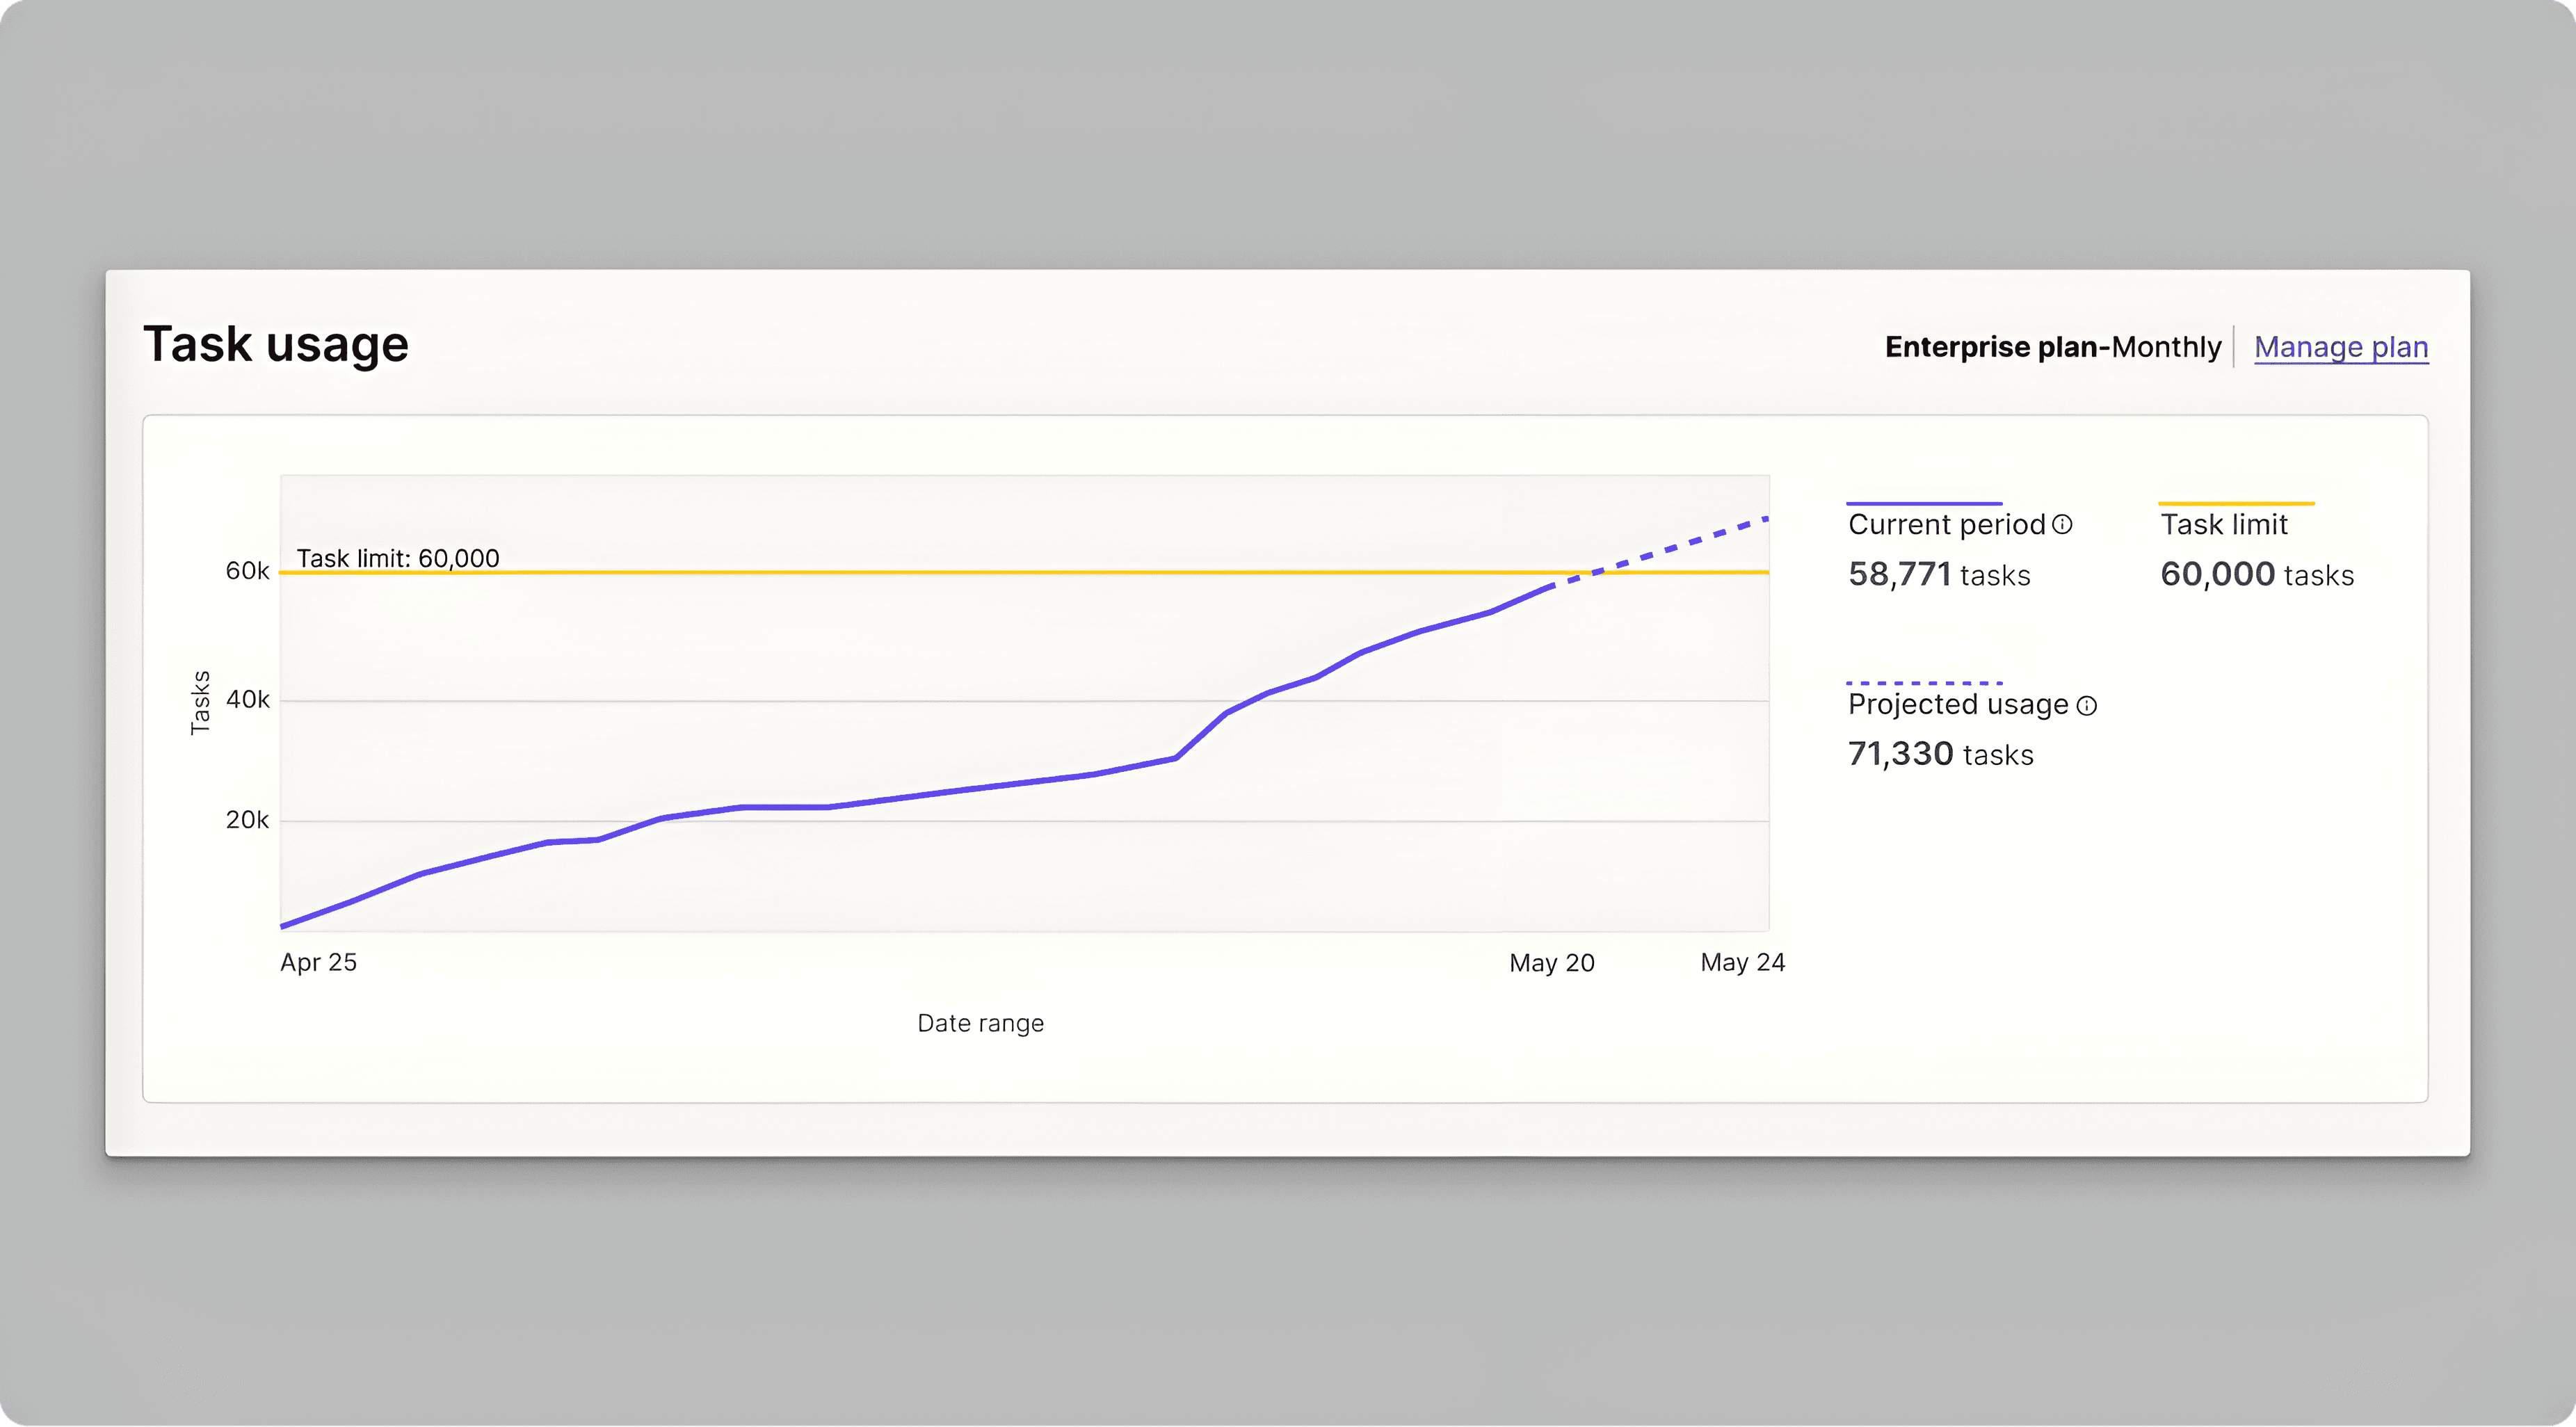The width and height of the screenshot is (2576, 1427).
Task: Click the 40k y-axis label
Action: [x=247, y=700]
